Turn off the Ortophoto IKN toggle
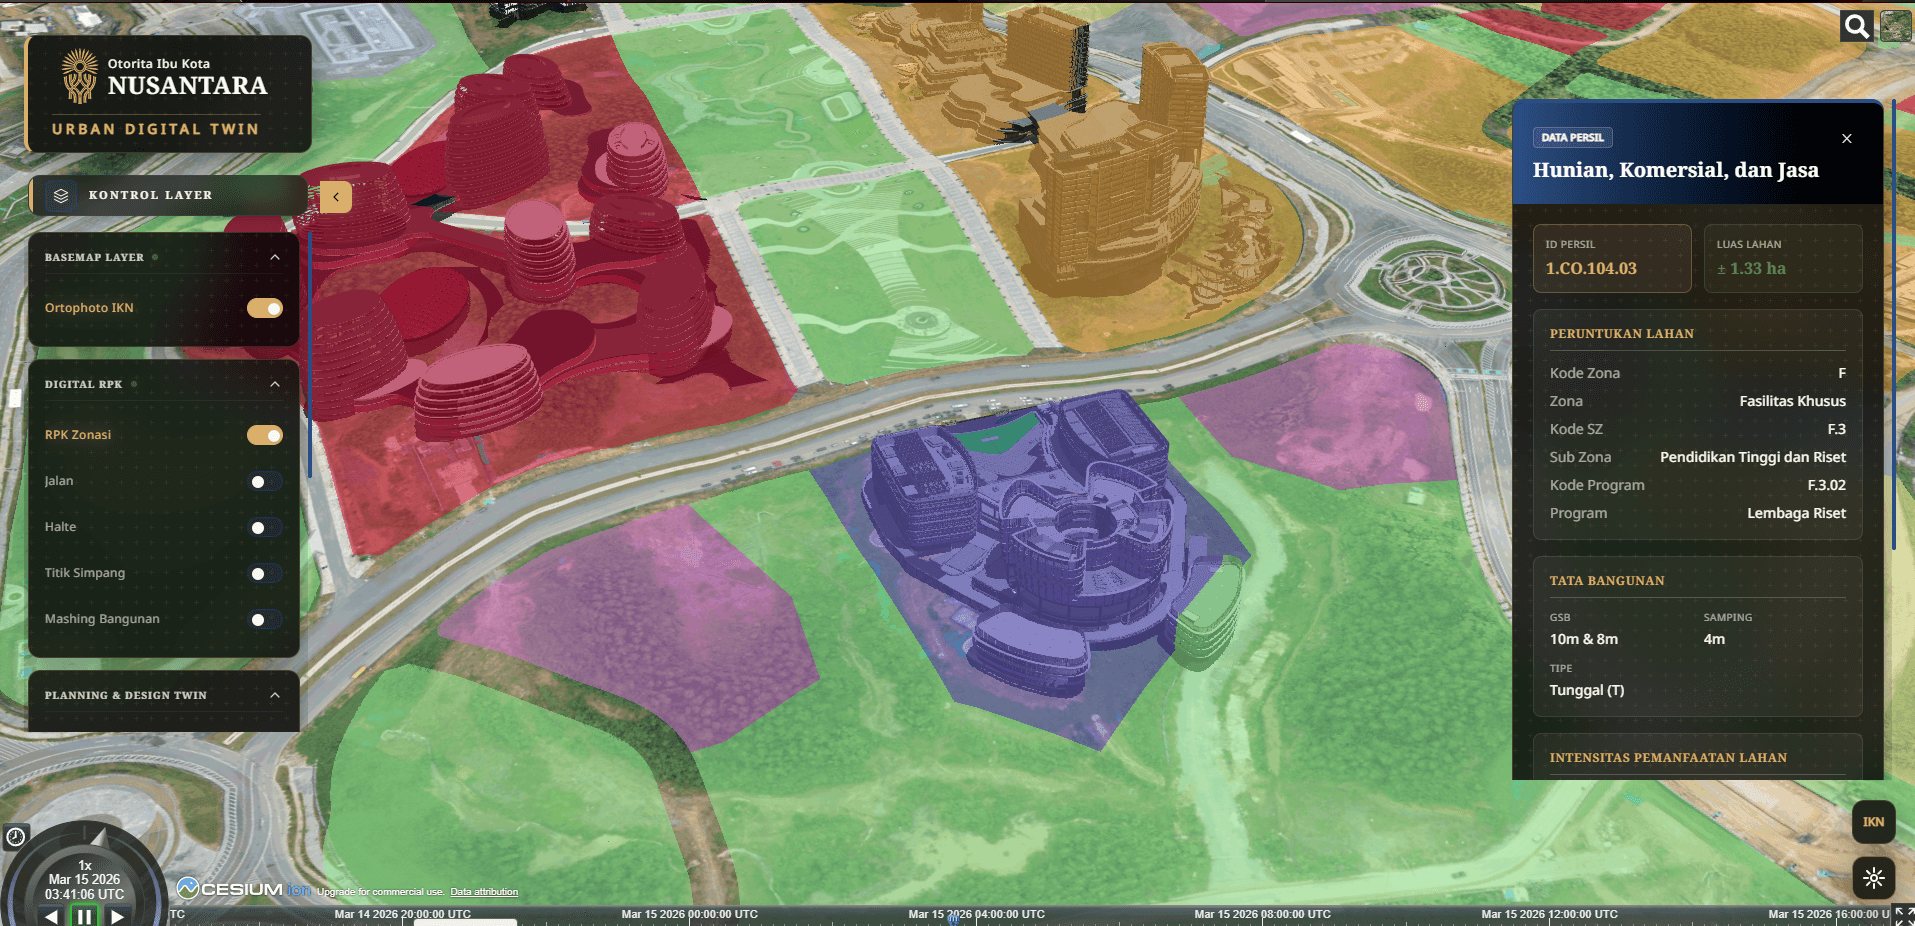The width and height of the screenshot is (1915, 926). (265, 308)
